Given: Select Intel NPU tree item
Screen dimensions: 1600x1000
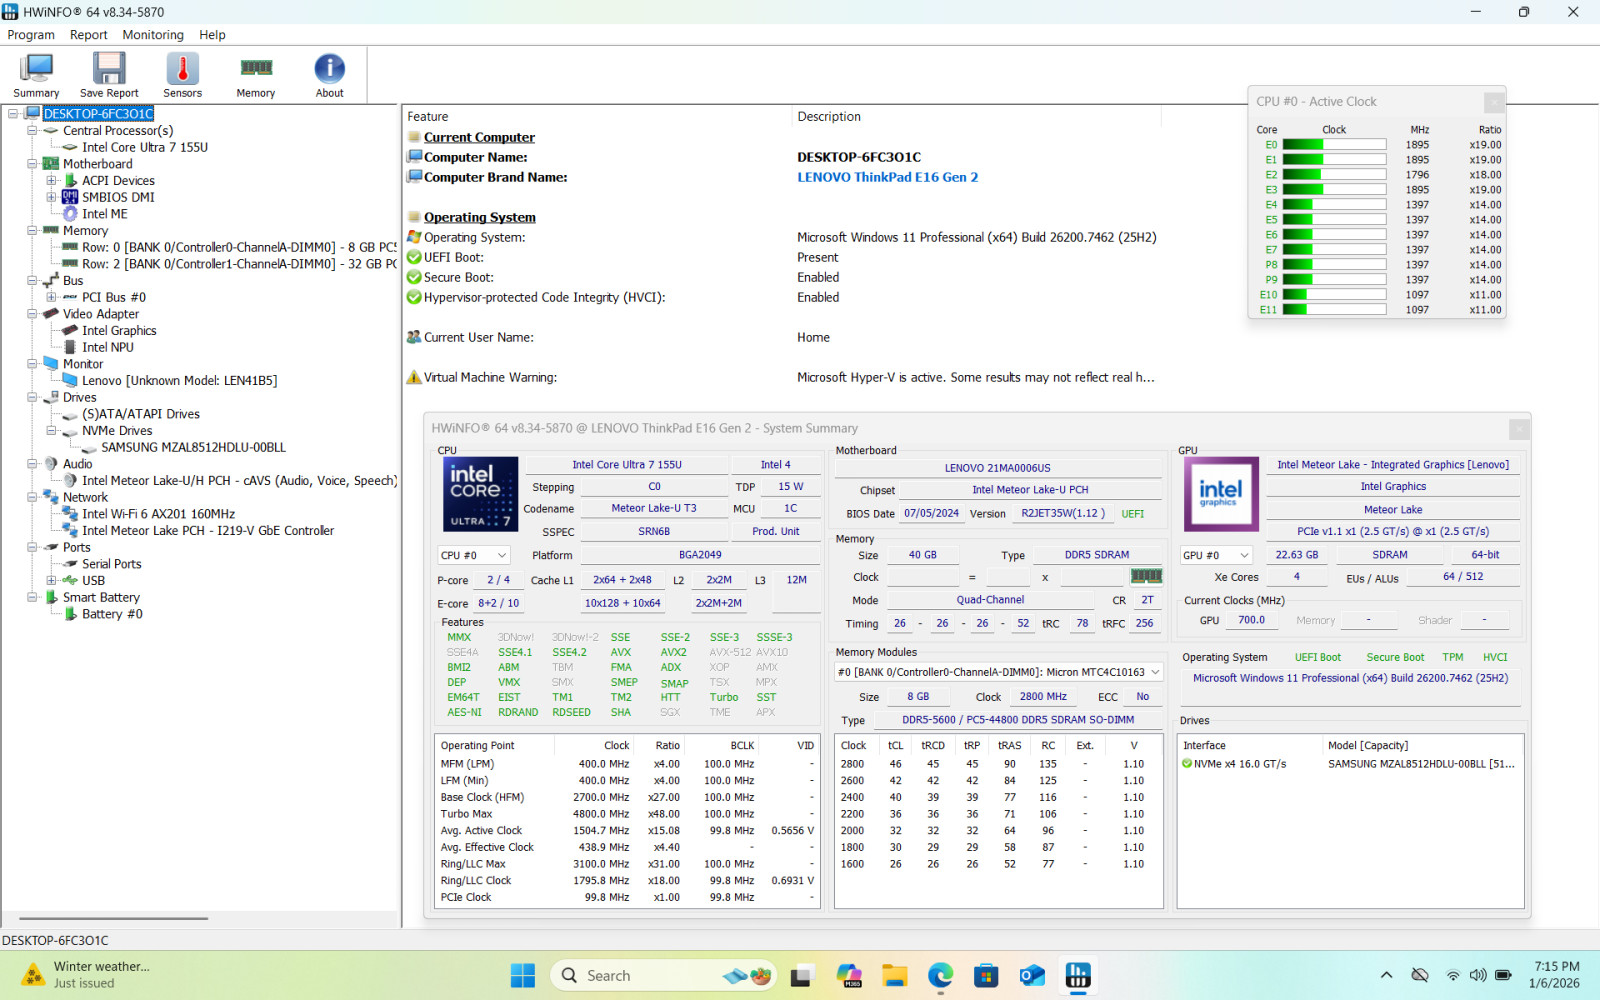Looking at the screenshot, I should click(107, 347).
